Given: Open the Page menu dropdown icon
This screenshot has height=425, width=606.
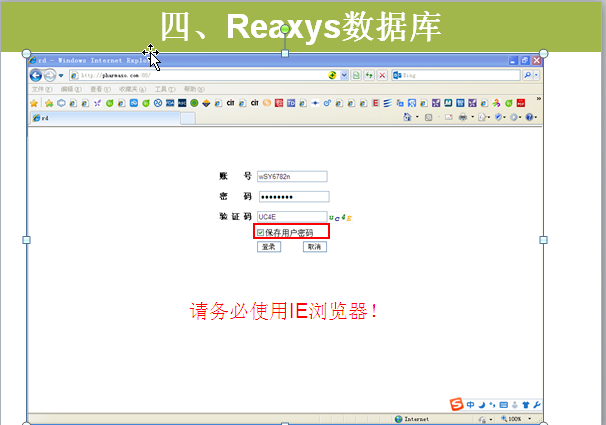Looking at the screenshot, I should click(483, 117).
